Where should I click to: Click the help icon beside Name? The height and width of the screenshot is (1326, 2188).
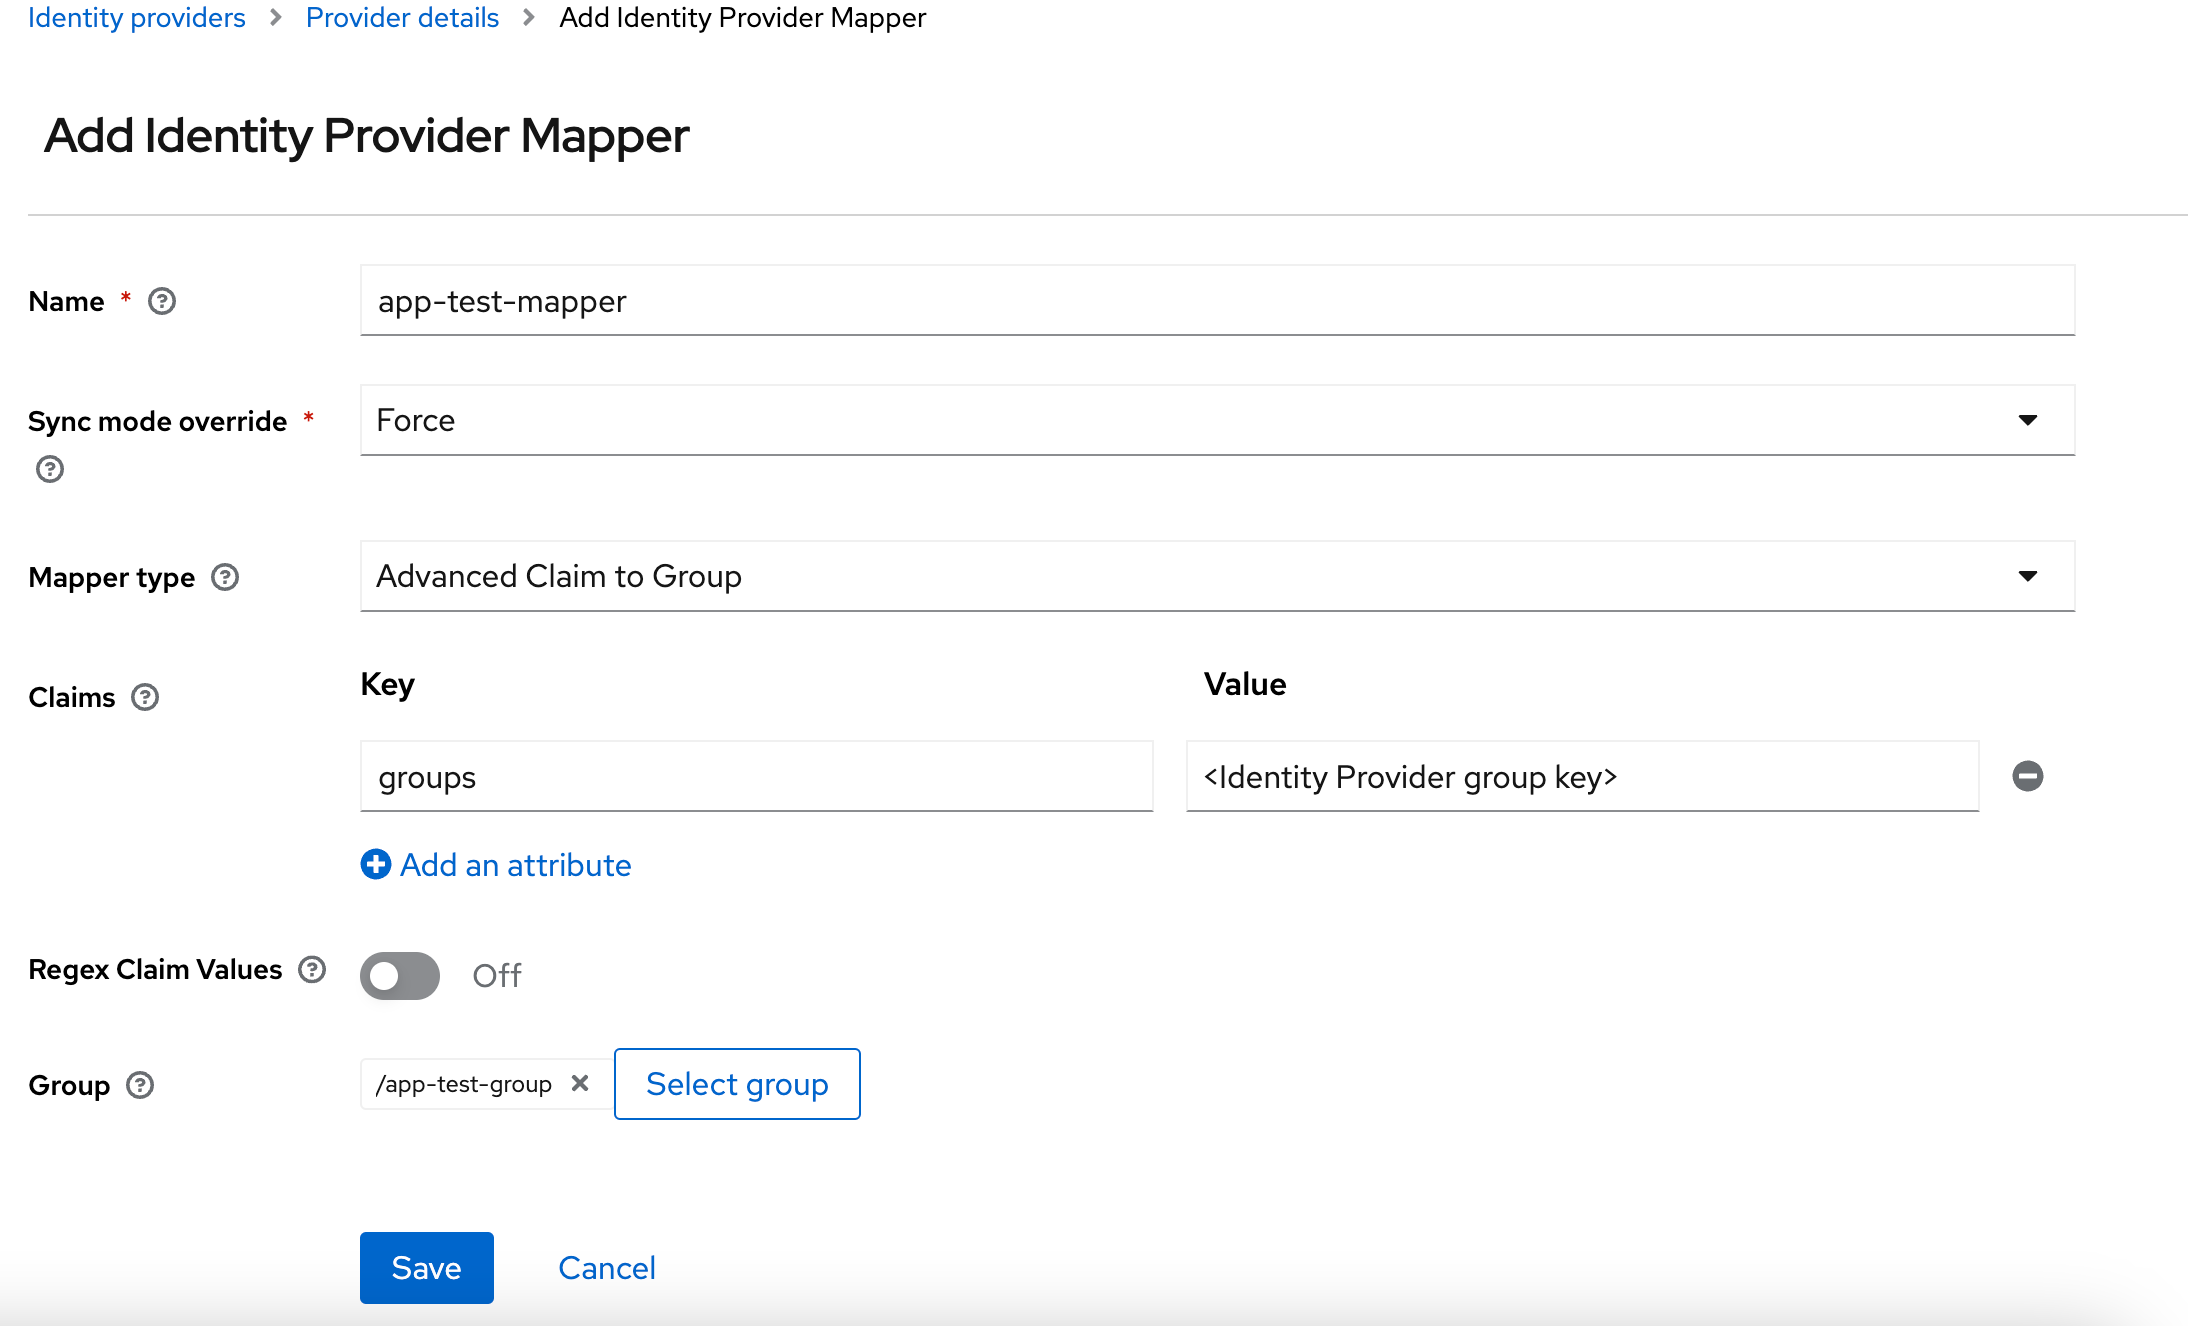tap(163, 300)
